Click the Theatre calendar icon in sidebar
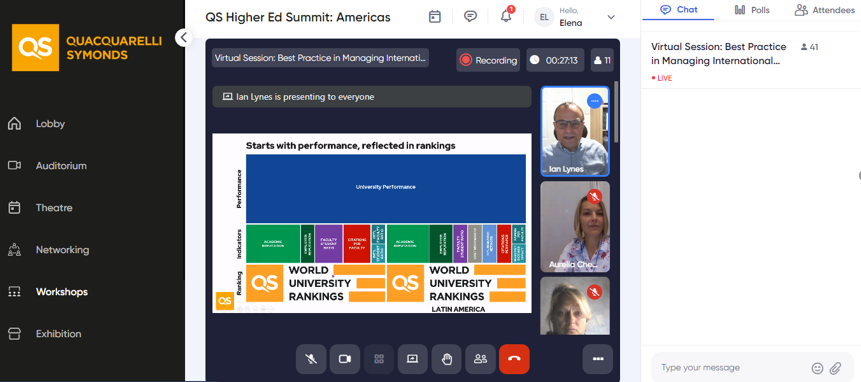The width and height of the screenshot is (861, 382). coord(14,207)
